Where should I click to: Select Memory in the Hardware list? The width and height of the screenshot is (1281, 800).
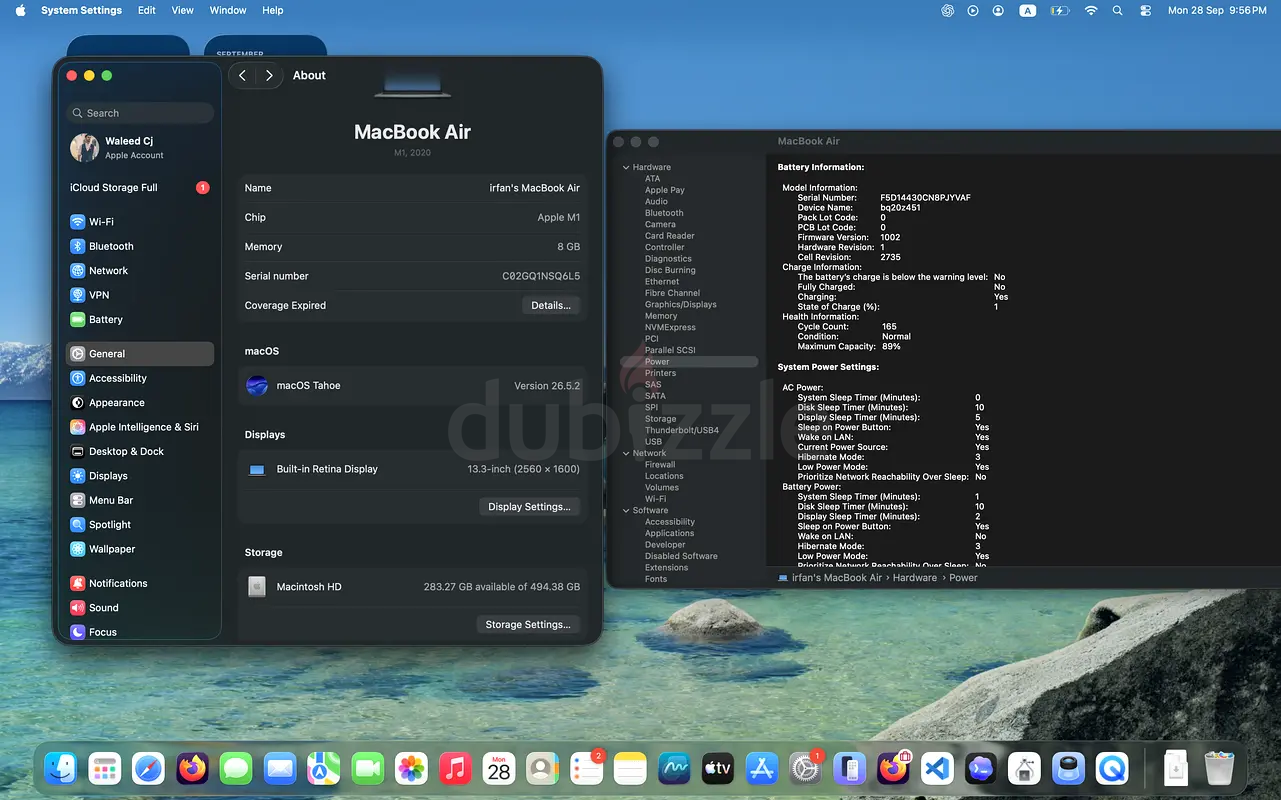tap(661, 316)
